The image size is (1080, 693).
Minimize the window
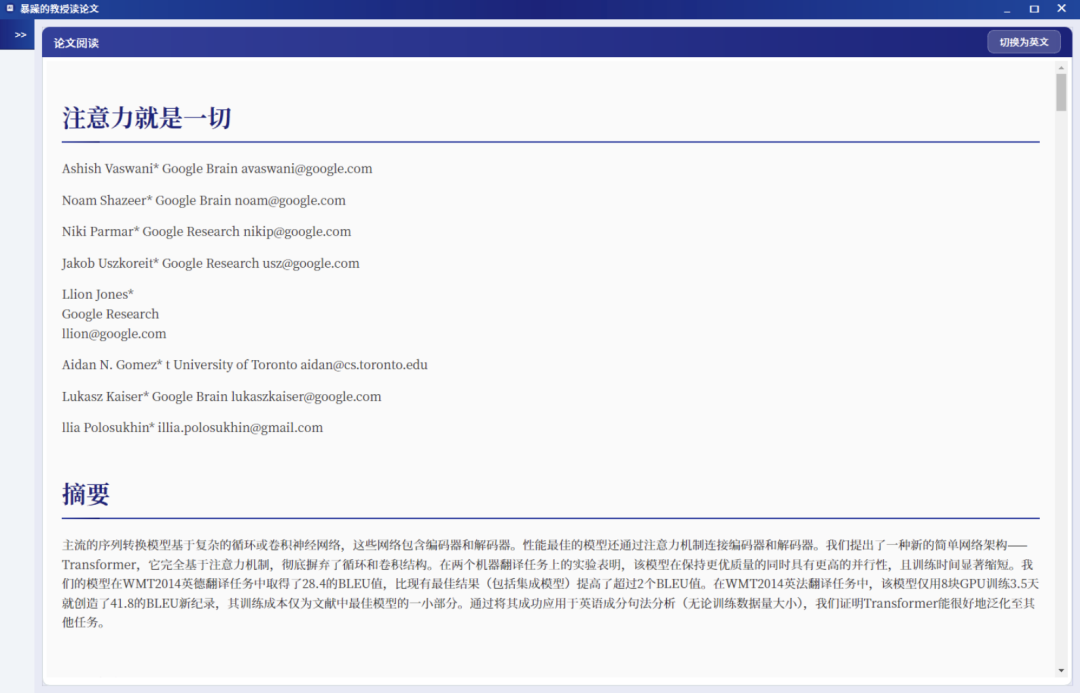click(x=1007, y=9)
